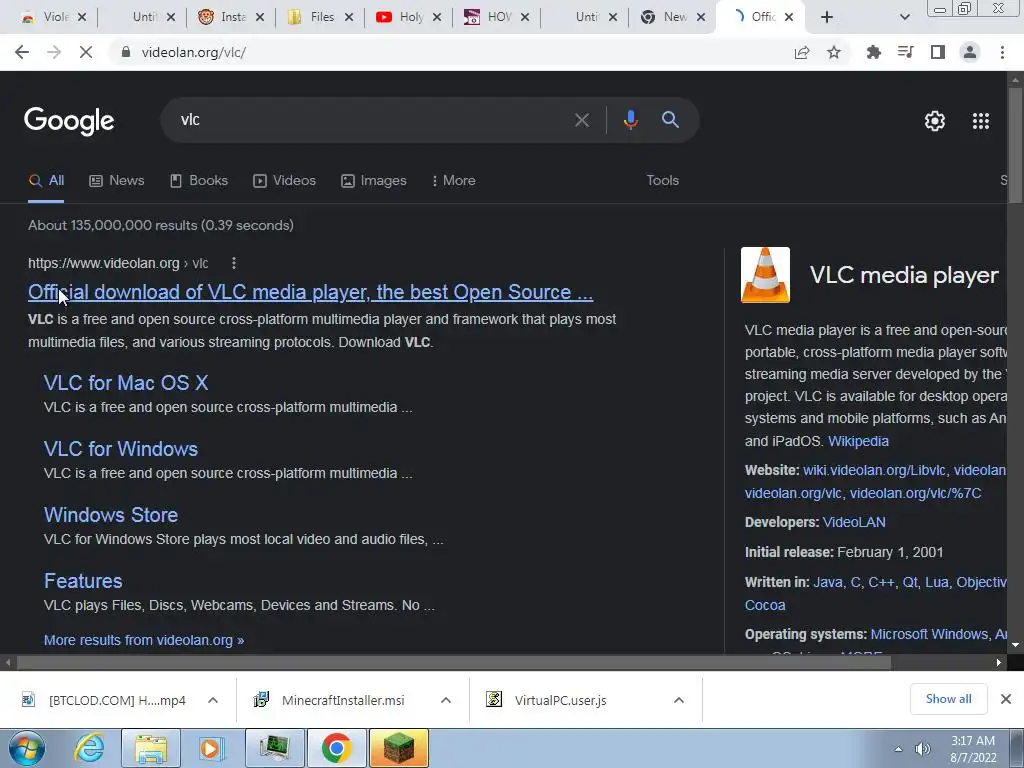
Task: Open More results from videolan.org
Action: (x=144, y=640)
